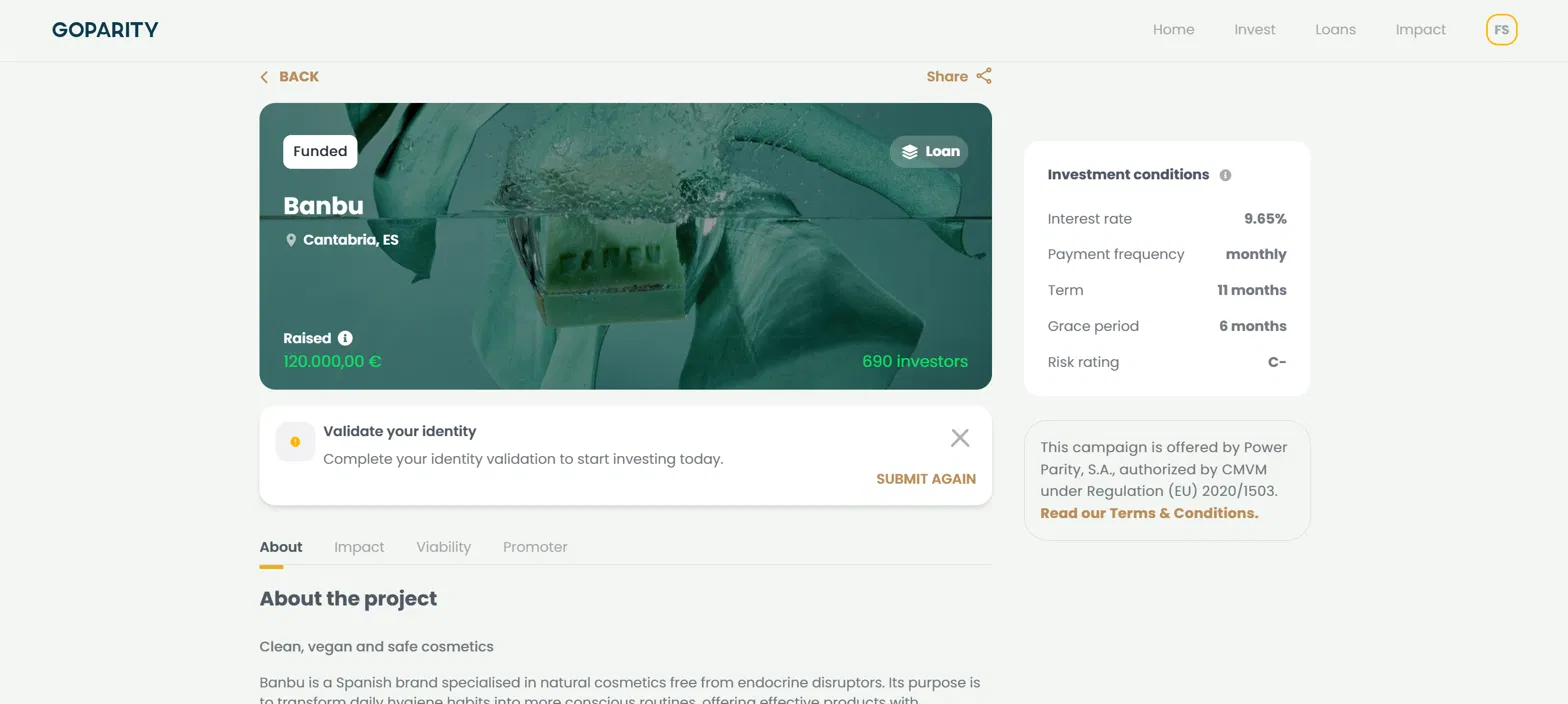This screenshot has width=1568, height=704.
Task: Open Read our Terms & Conditions link
Action: [x=1149, y=513]
